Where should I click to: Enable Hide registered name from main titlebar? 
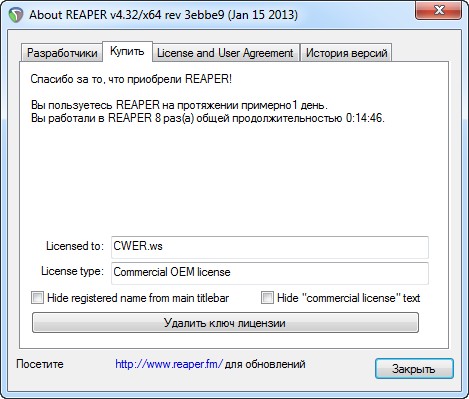point(37,297)
